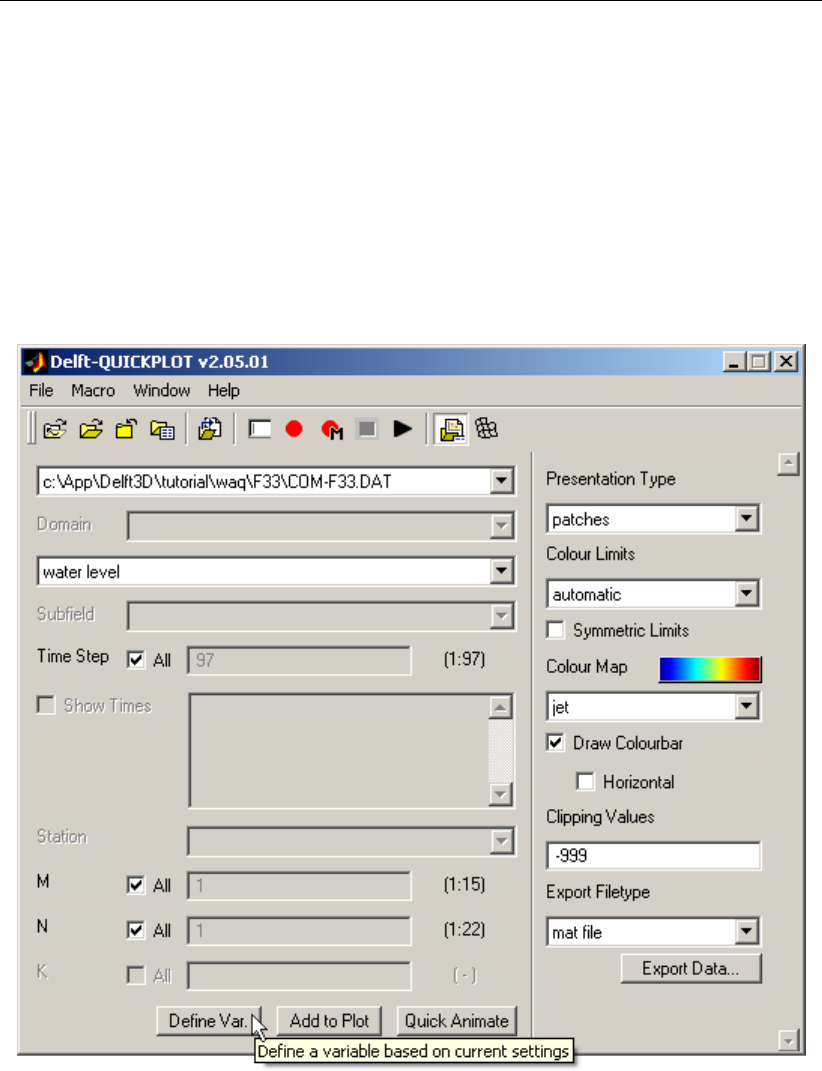Screen dimensions: 822x1071
Task: Click the M index input field
Action: pyautogui.click(x=299, y=886)
